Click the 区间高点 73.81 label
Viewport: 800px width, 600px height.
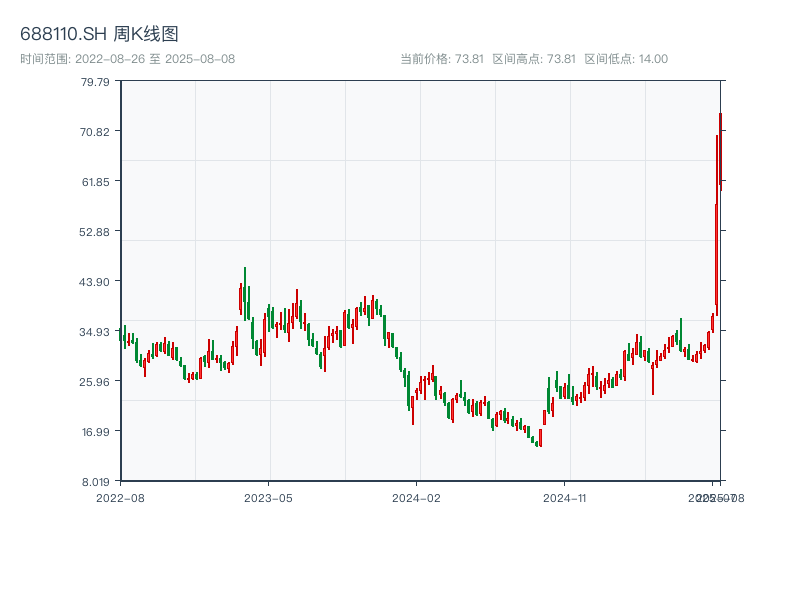534,59
